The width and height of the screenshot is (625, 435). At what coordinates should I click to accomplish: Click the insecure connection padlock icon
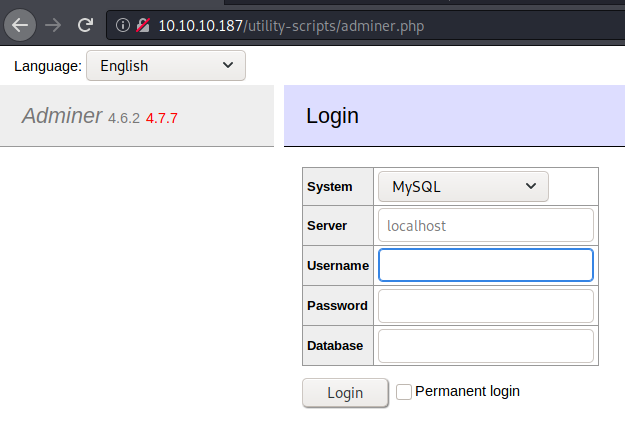pos(143,25)
